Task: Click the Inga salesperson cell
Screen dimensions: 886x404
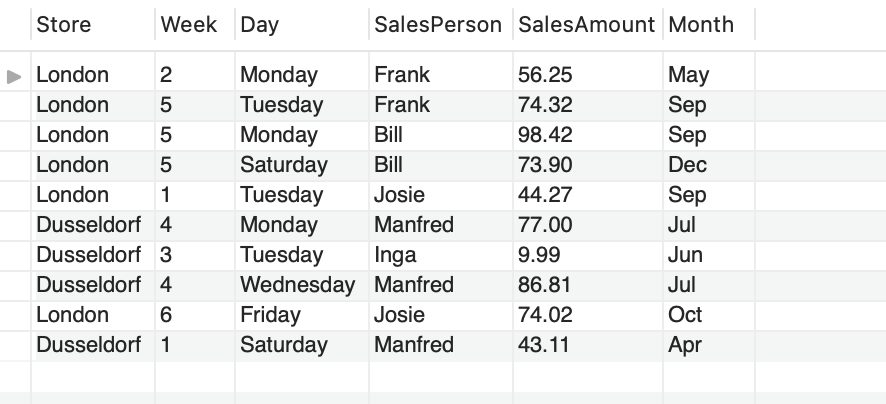Action: point(441,255)
